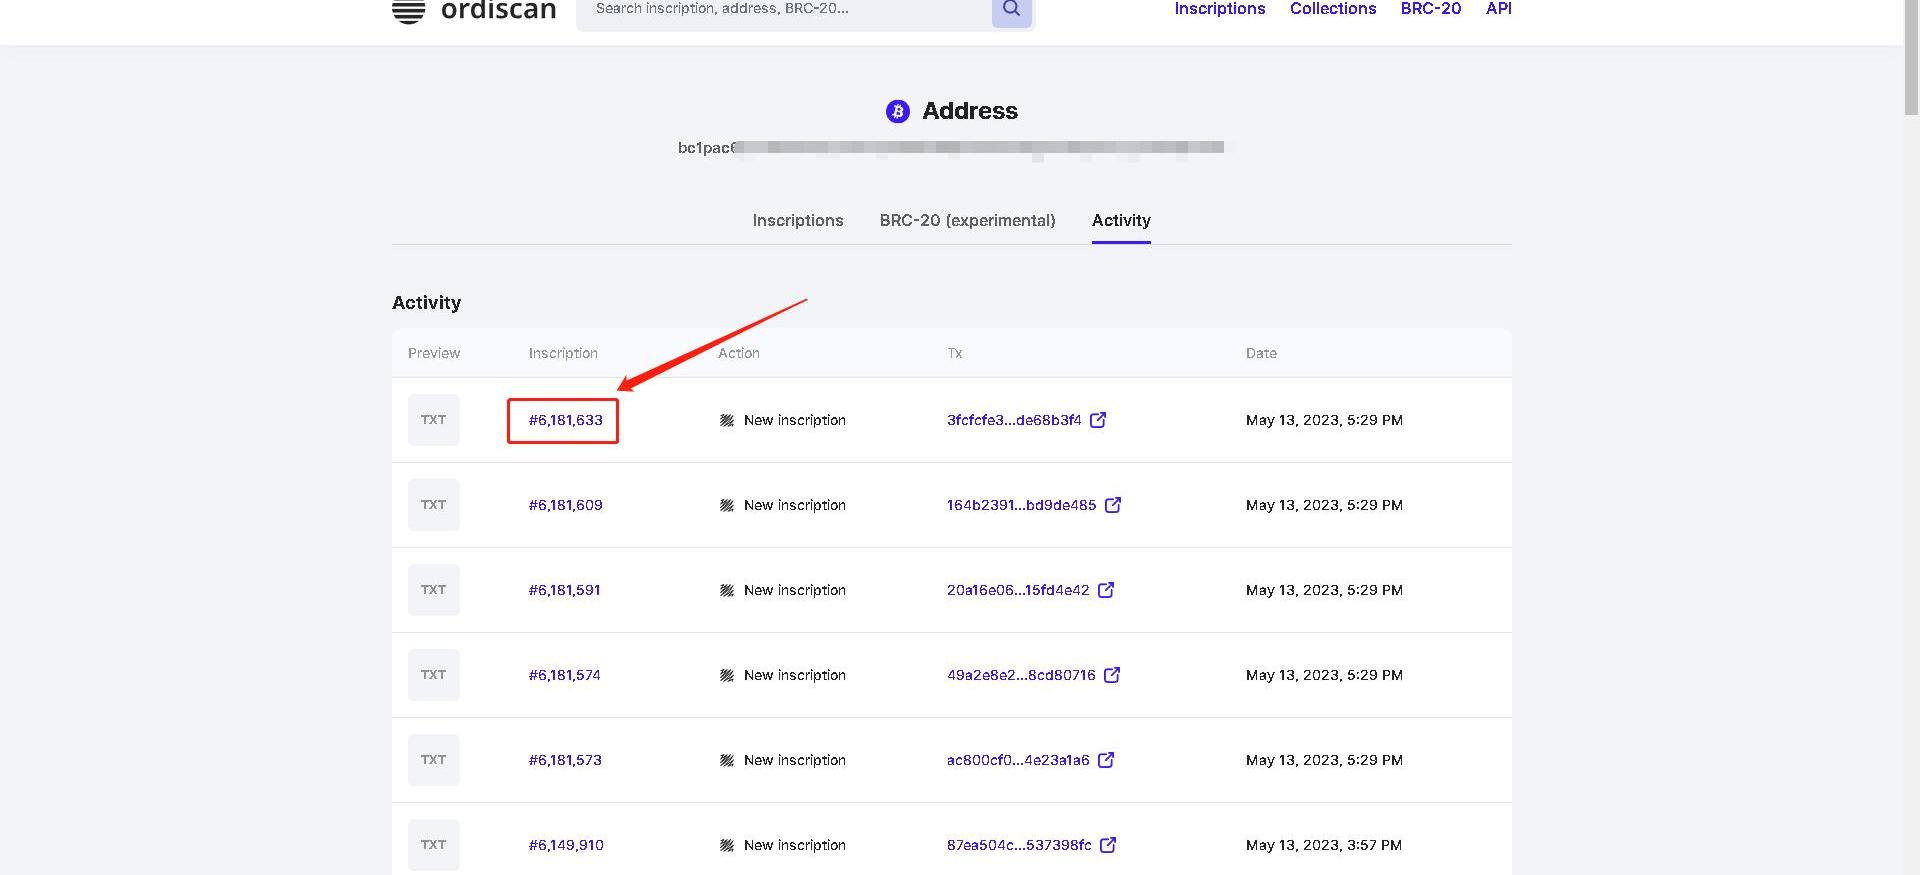Image resolution: width=1920 pixels, height=875 pixels.
Task: Click the search magnifier icon button
Action: tap(1011, 9)
